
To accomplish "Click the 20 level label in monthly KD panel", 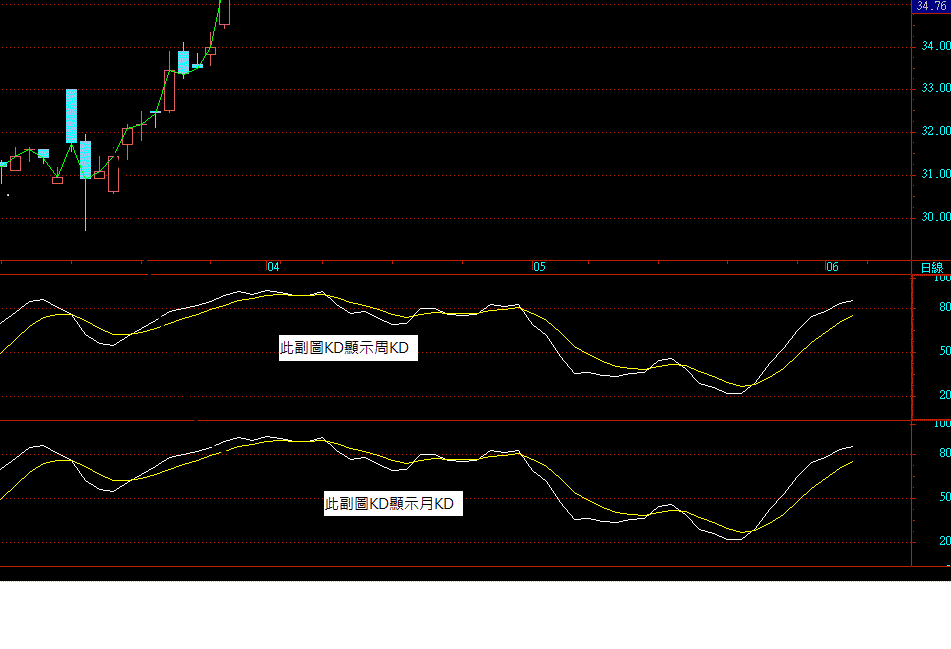I will (944, 541).
